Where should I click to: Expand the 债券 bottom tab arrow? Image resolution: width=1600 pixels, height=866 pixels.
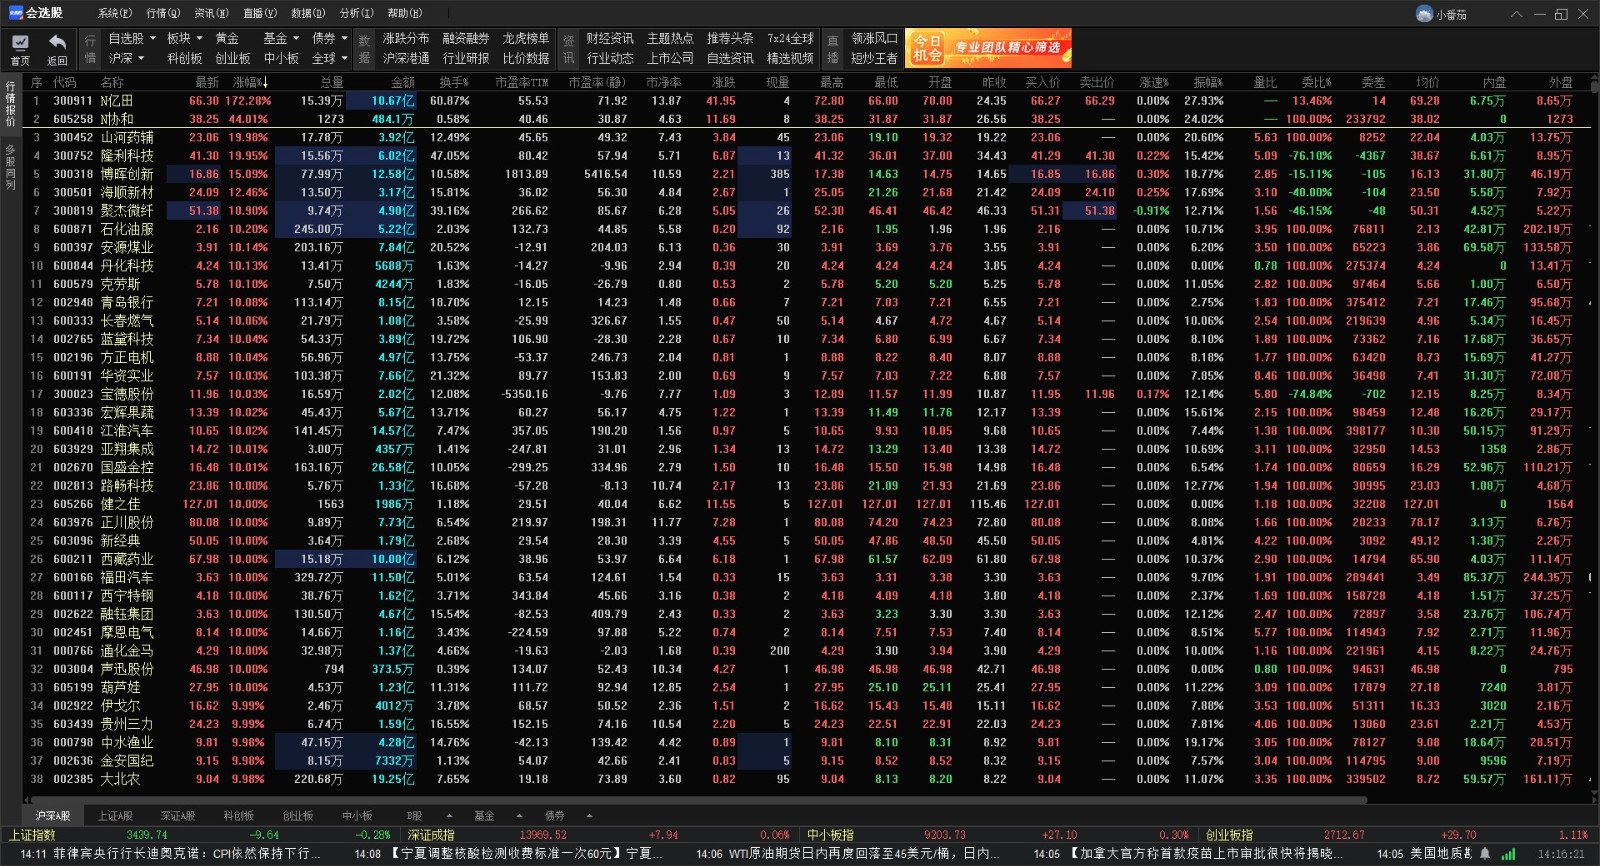point(590,815)
